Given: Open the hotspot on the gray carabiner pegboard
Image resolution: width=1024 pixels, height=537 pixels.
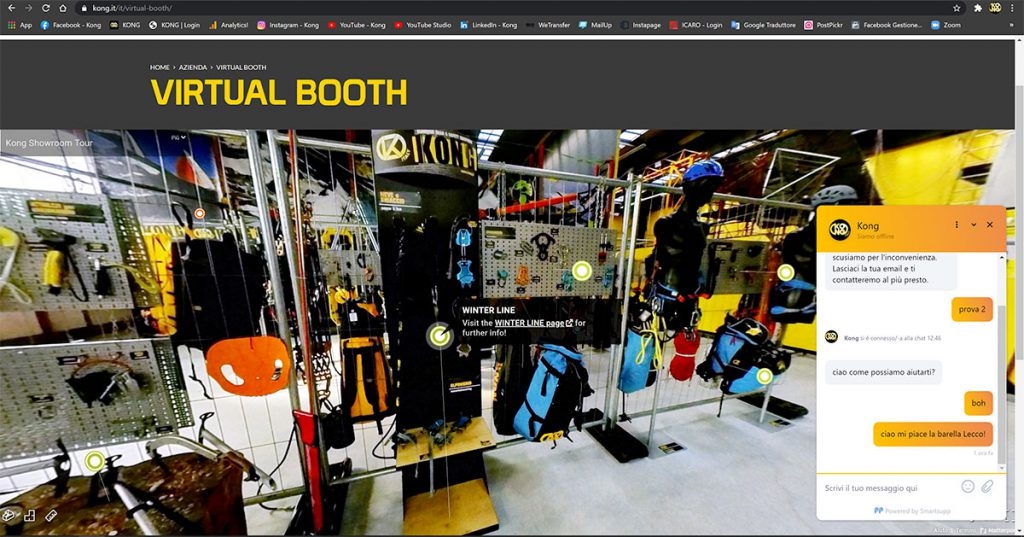Looking at the screenshot, I should (x=581, y=270).
